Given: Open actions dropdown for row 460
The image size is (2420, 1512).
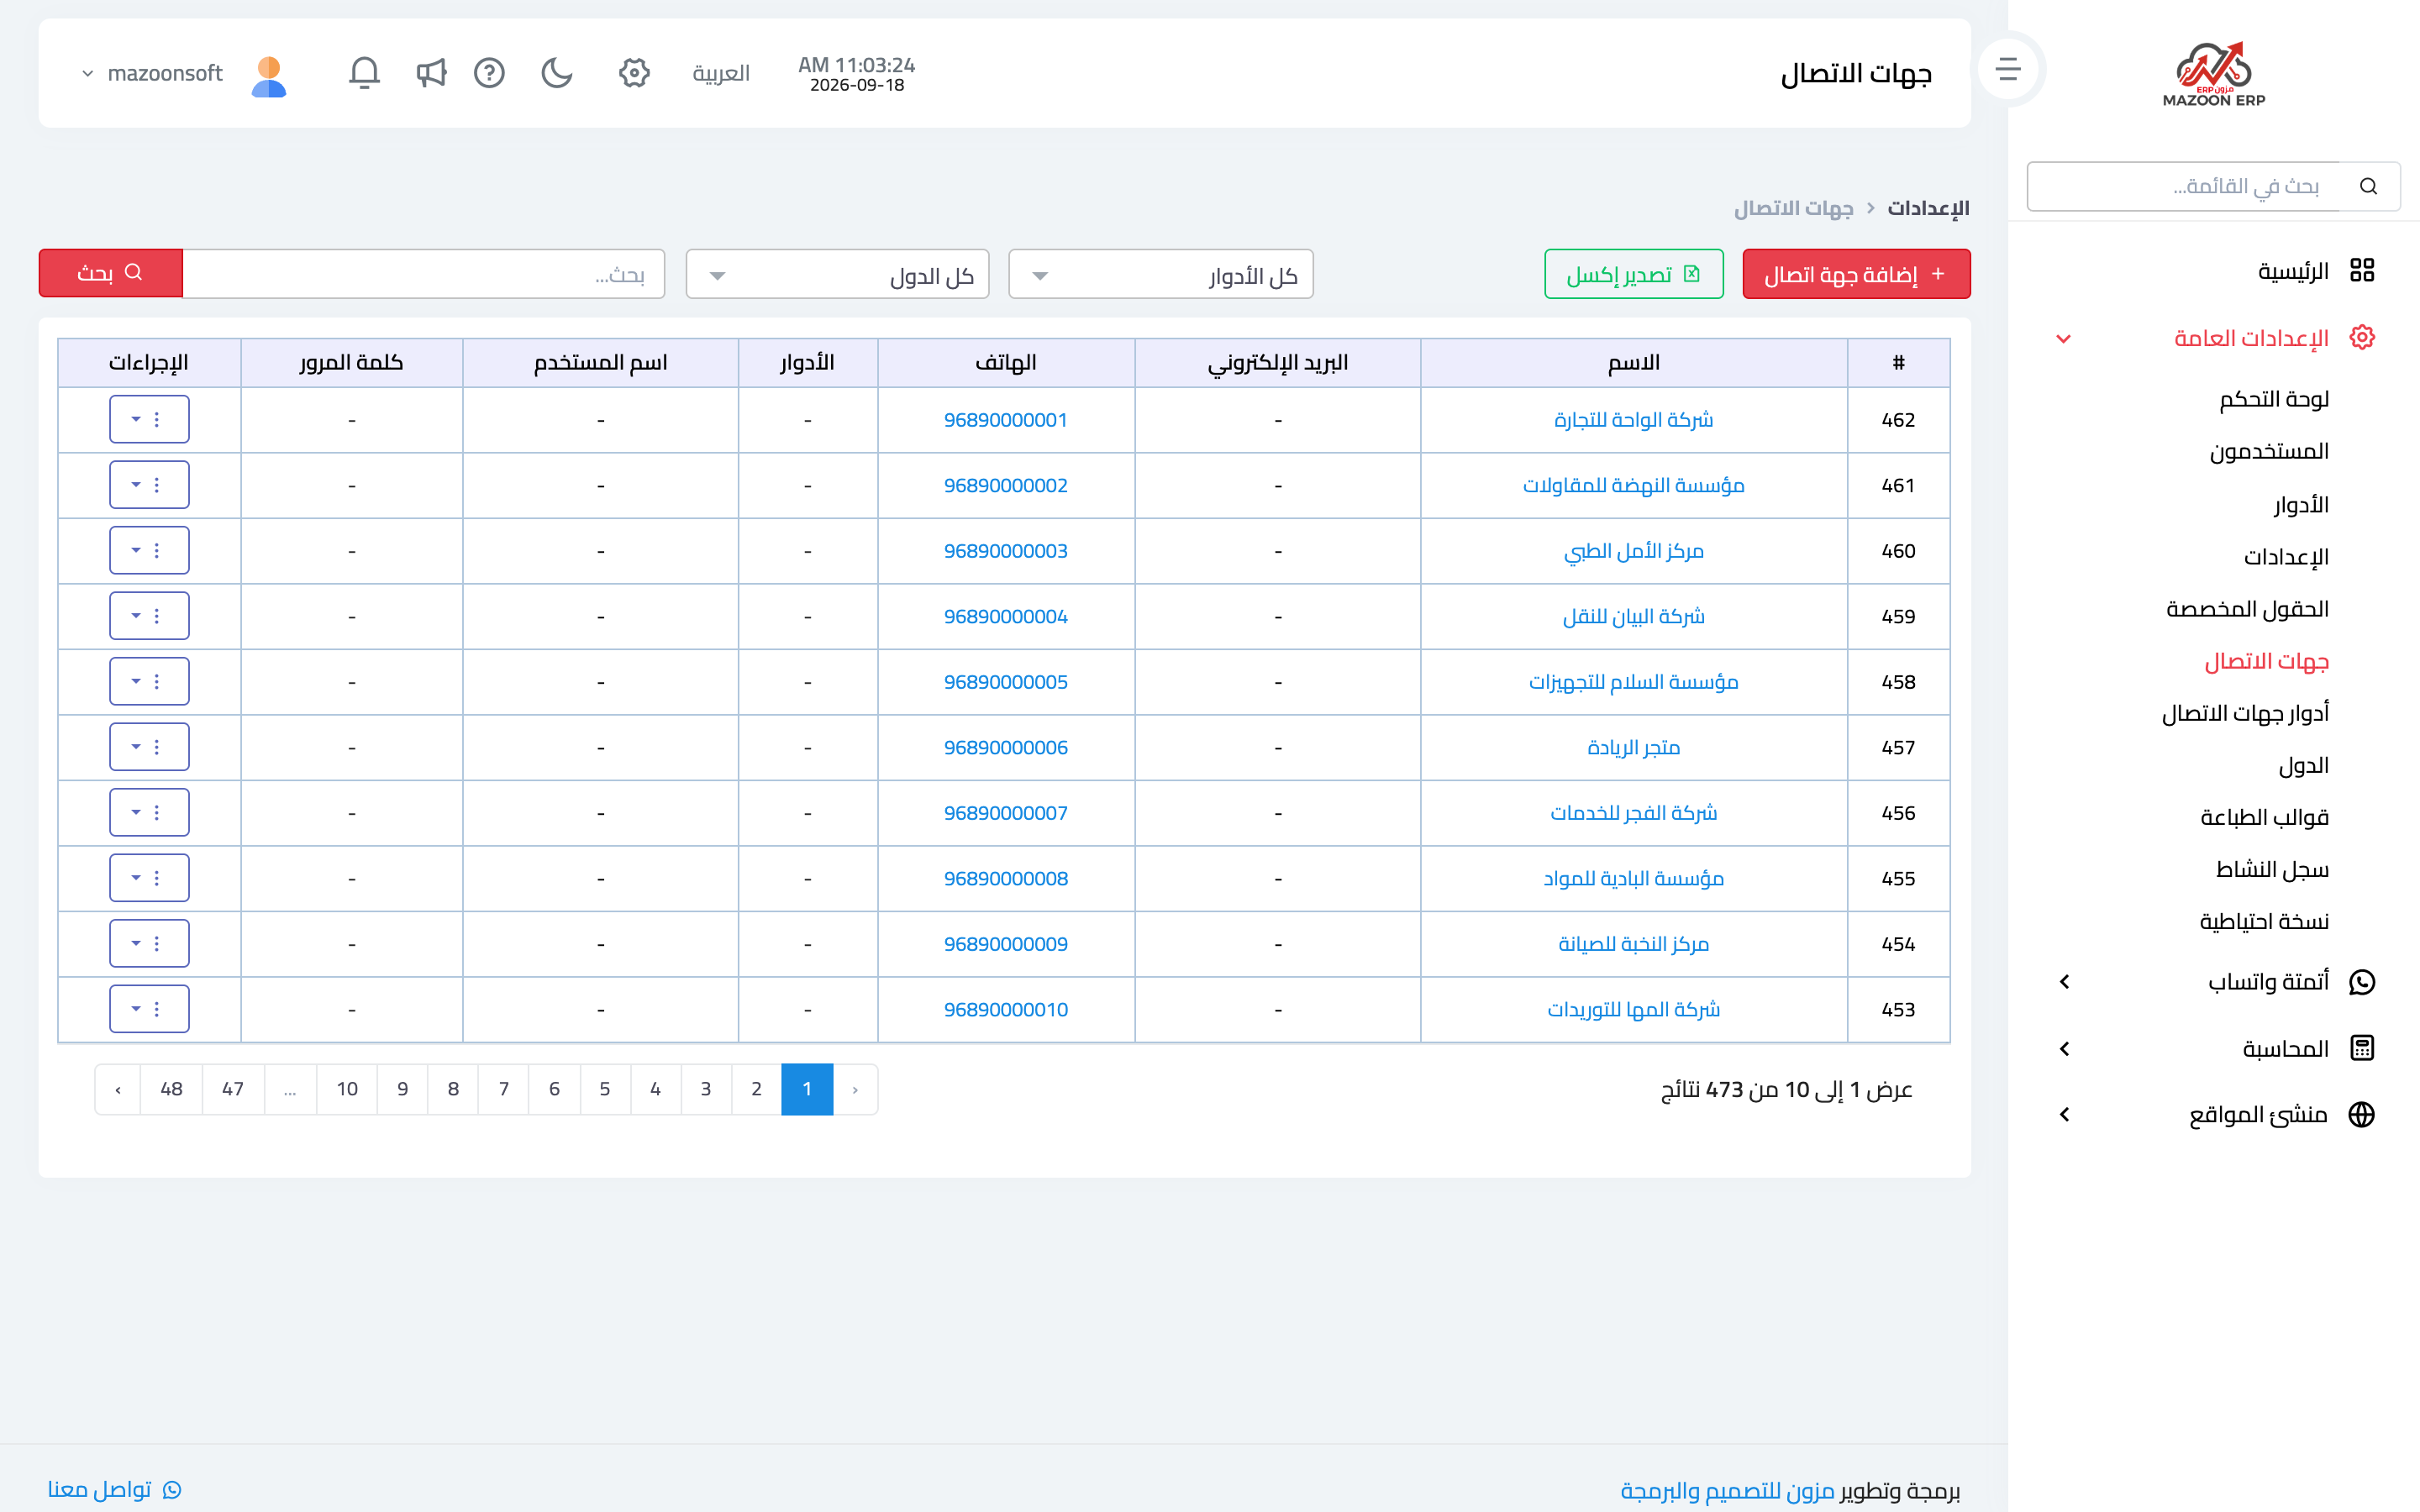Looking at the screenshot, I should [x=149, y=550].
